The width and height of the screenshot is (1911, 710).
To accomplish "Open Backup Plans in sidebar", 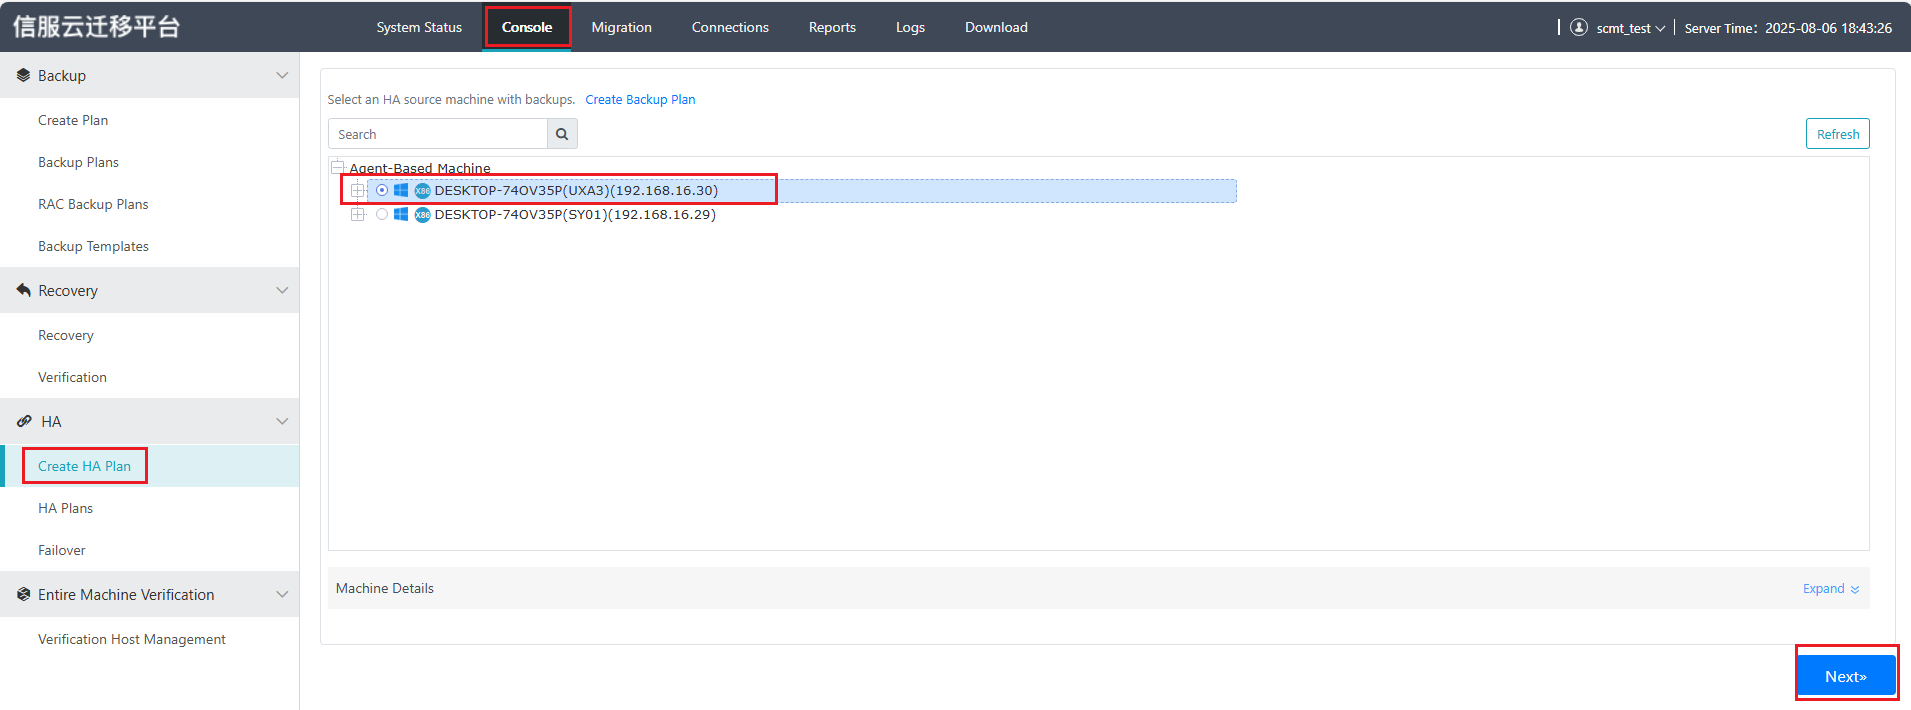I will coord(78,162).
